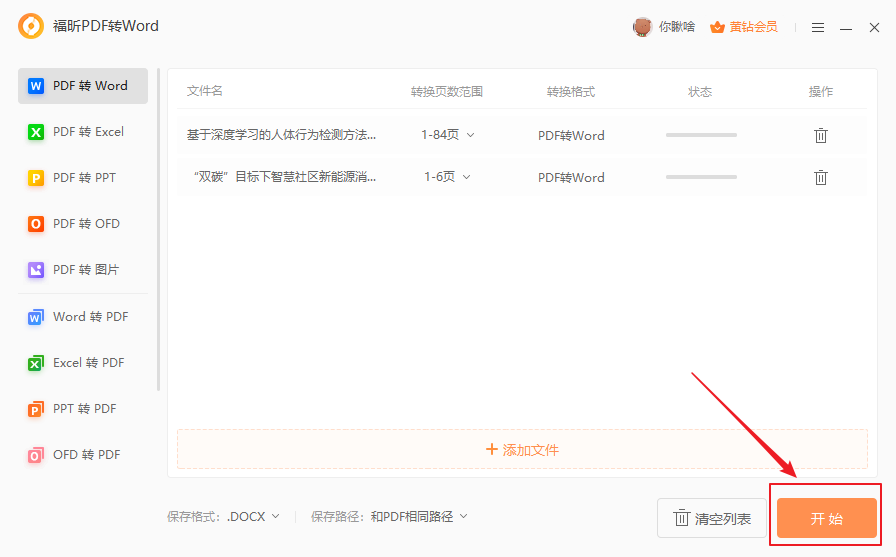The width and height of the screenshot is (896, 557).
Task: Click the 黄钻会员 crown icon
Action: [x=716, y=27]
